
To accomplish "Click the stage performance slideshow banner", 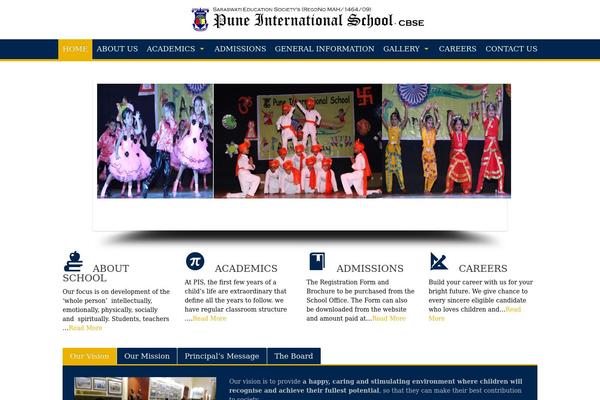I will [x=304, y=141].
